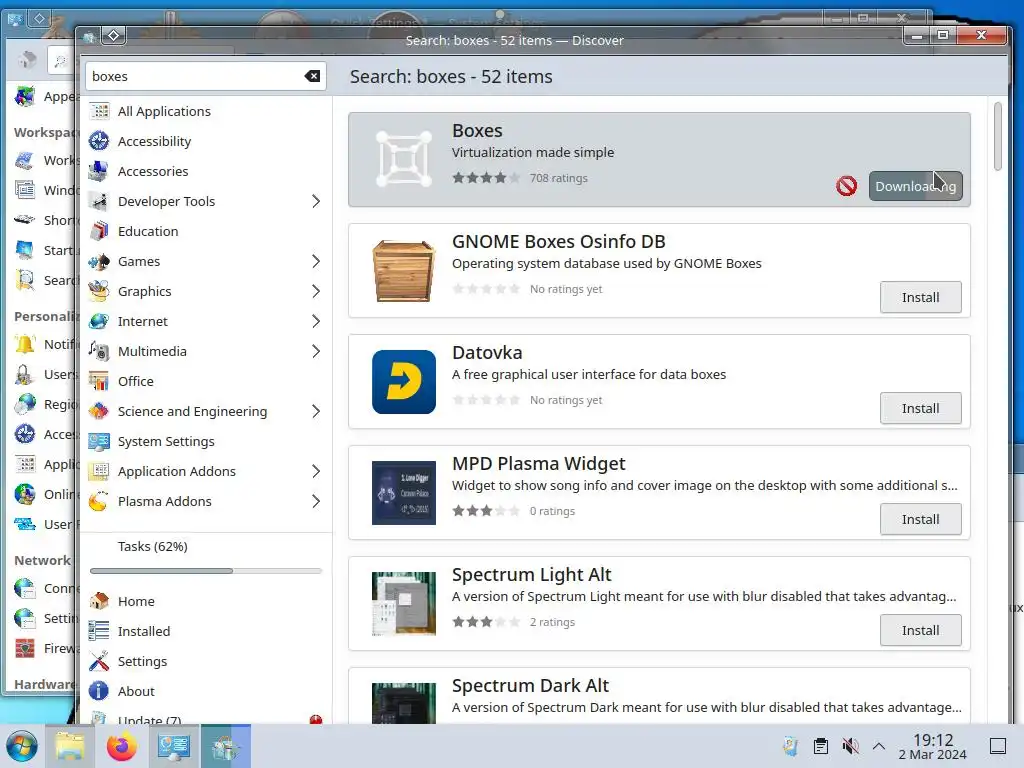Screen dimensions: 1024x768
Task: Expand the Games subcategories
Action: pyautogui.click(x=316, y=261)
